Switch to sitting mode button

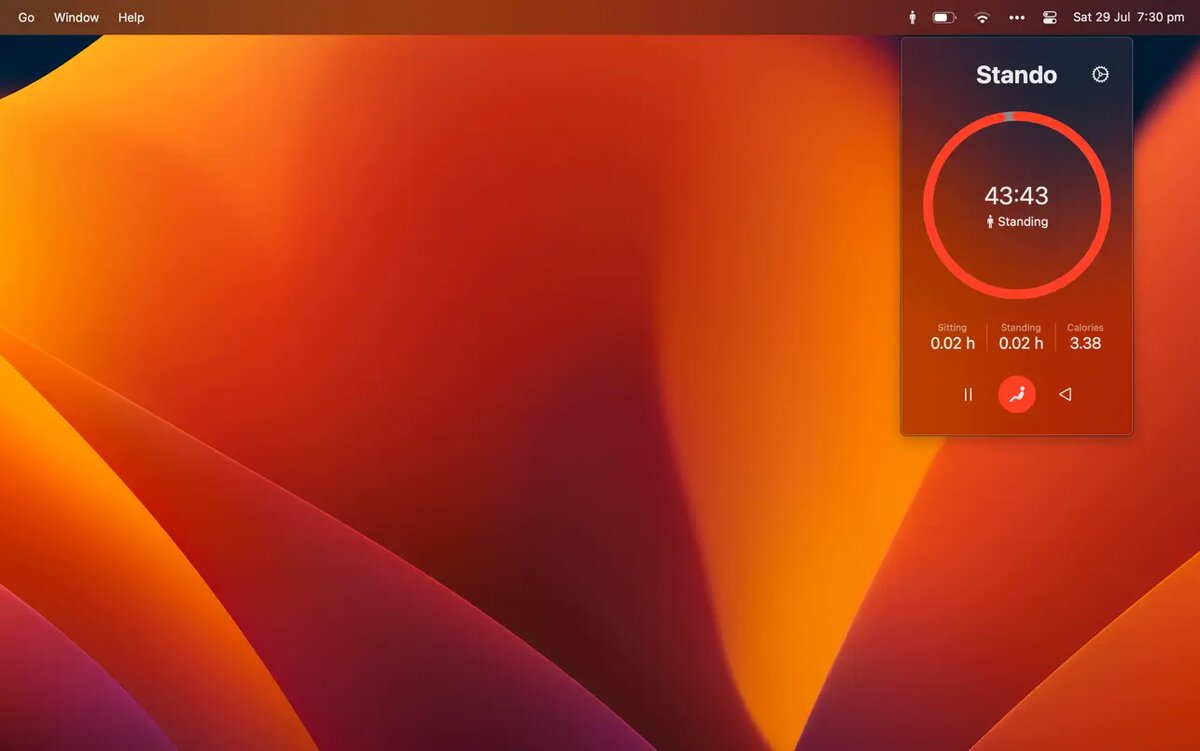pos(1017,394)
